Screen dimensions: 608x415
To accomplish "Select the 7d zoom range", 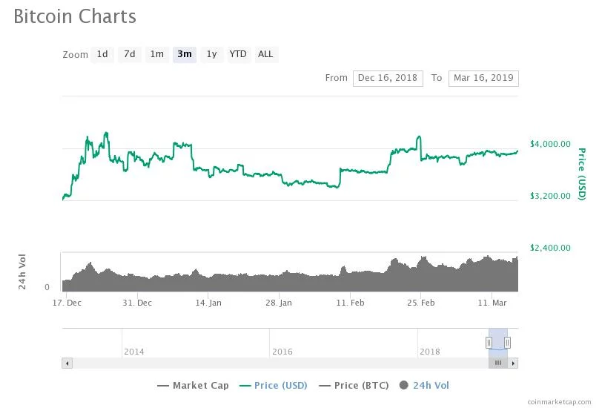I will tap(130, 54).
